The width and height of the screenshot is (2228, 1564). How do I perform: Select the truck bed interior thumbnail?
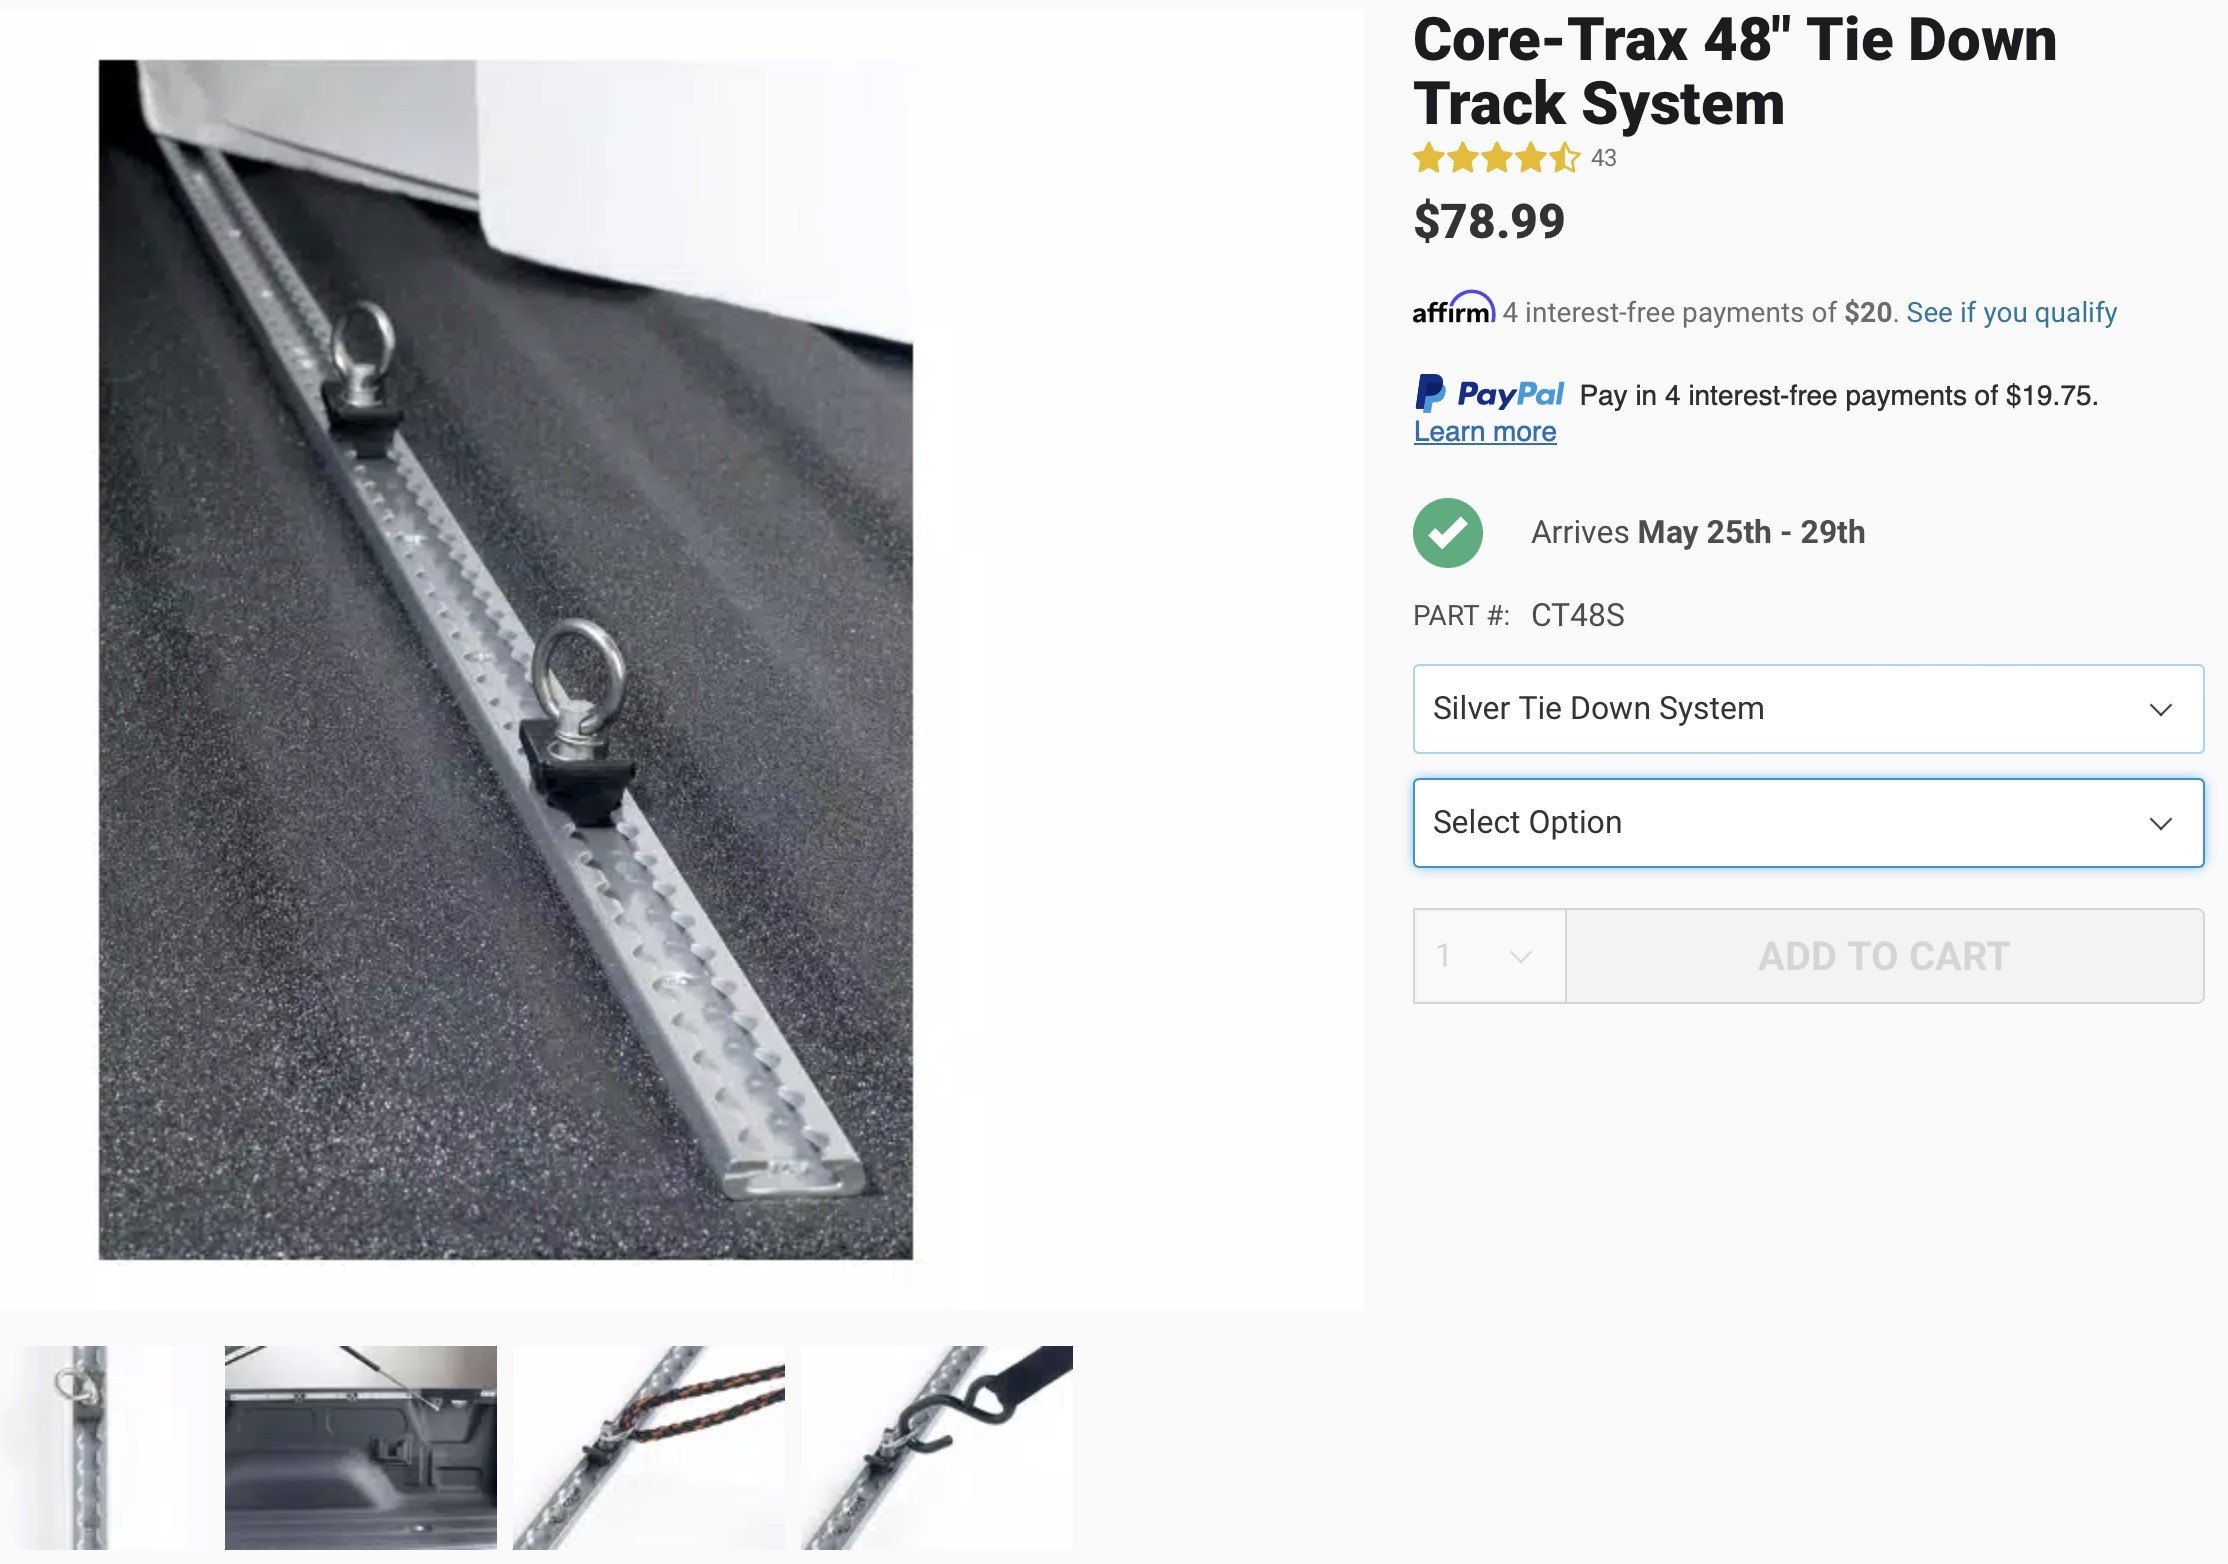point(361,1447)
